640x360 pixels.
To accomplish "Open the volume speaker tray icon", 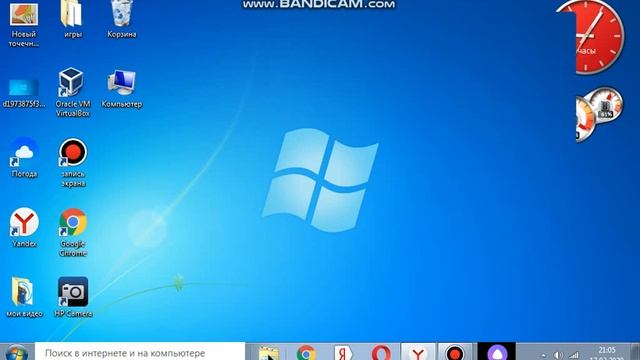I will point(558,355).
